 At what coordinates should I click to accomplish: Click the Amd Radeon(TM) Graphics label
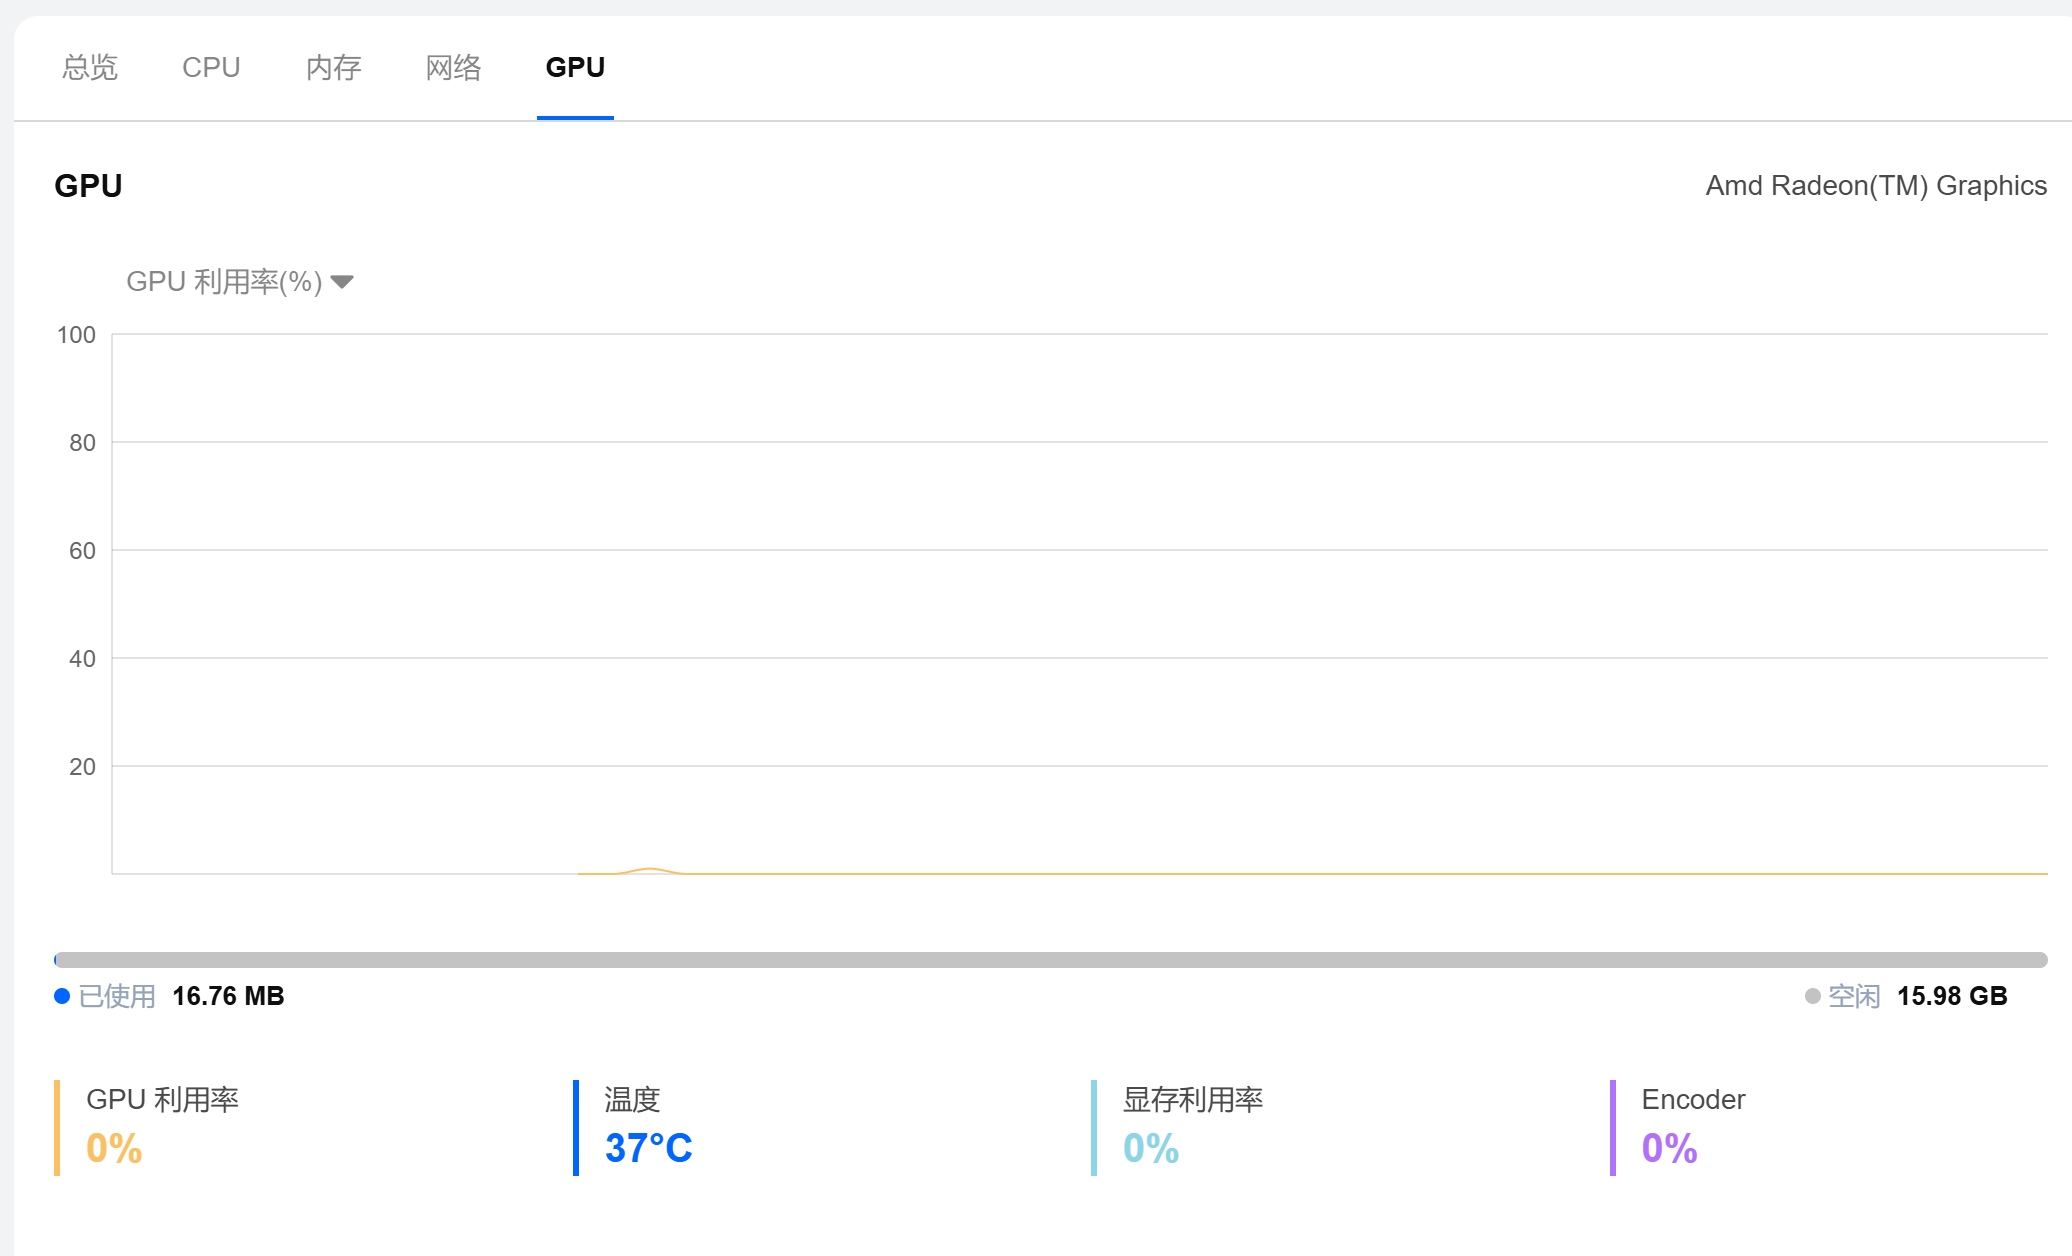click(1876, 186)
